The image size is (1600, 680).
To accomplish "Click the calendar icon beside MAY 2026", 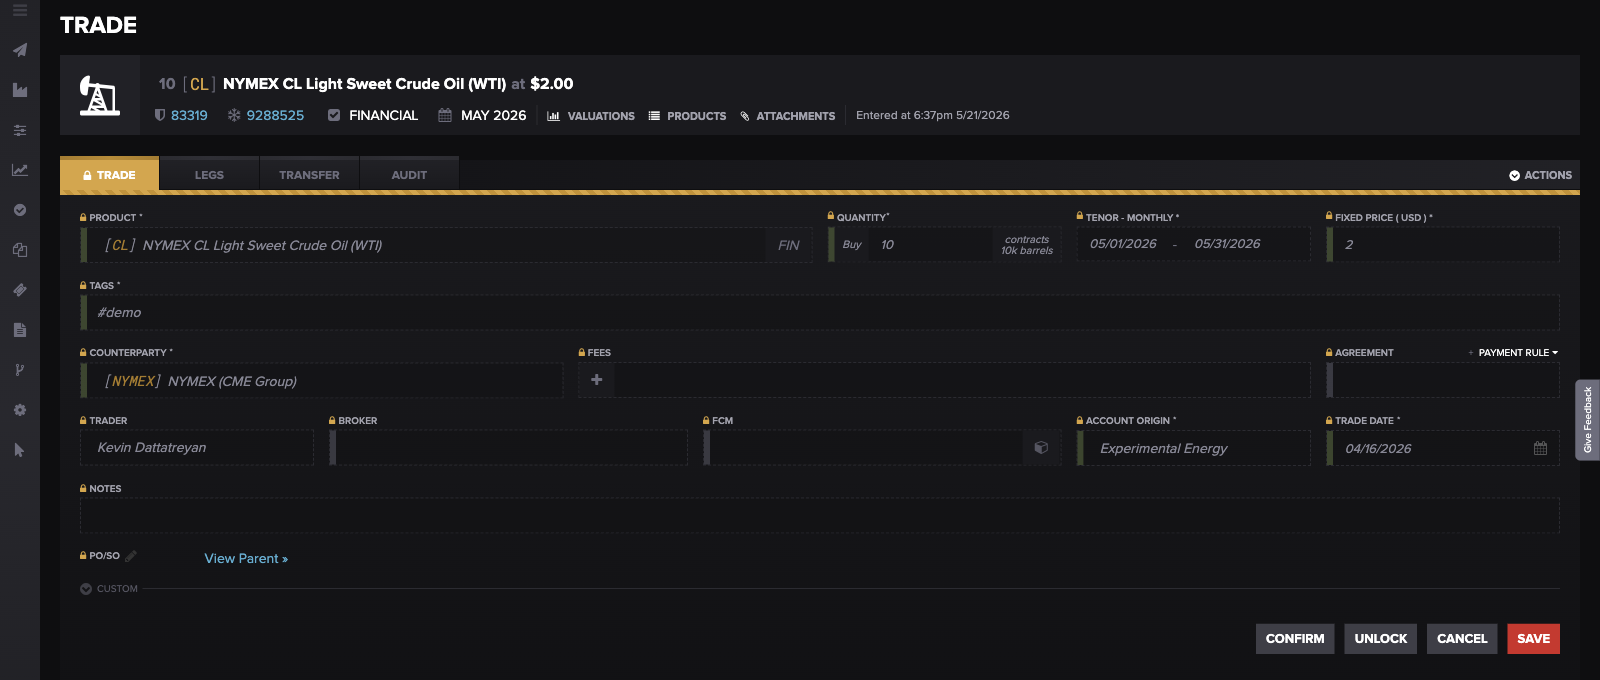I will (x=445, y=115).
